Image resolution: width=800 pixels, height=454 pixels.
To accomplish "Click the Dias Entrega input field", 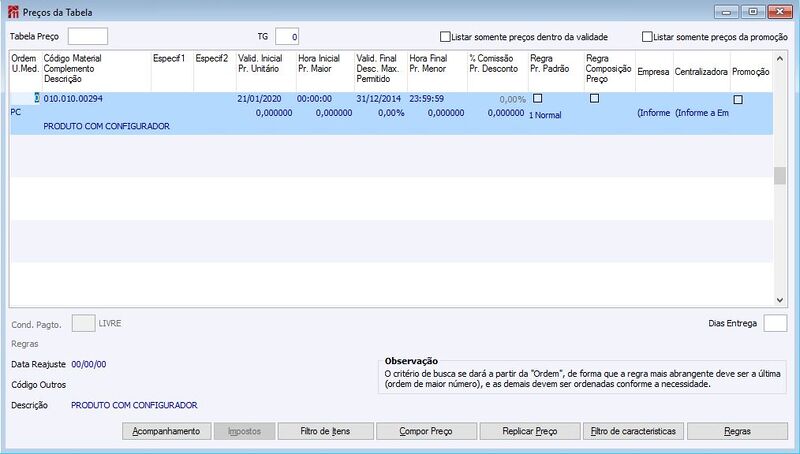I will pos(775,323).
